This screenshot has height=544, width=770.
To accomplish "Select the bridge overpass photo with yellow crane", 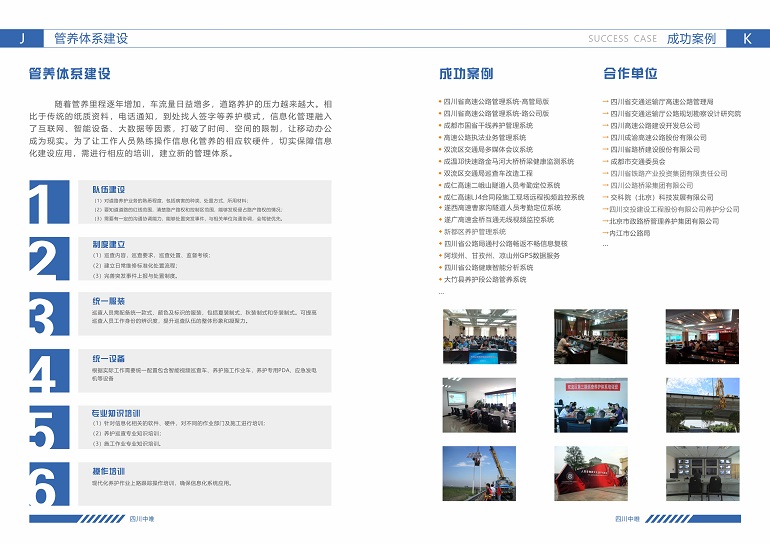I will pyautogui.click(x=702, y=405).
